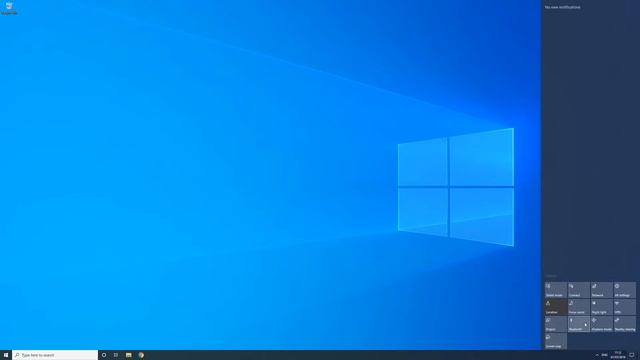Viewport: 640px width, 360px height.
Task: Open All settings quick action tile
Action: point(624,290)
